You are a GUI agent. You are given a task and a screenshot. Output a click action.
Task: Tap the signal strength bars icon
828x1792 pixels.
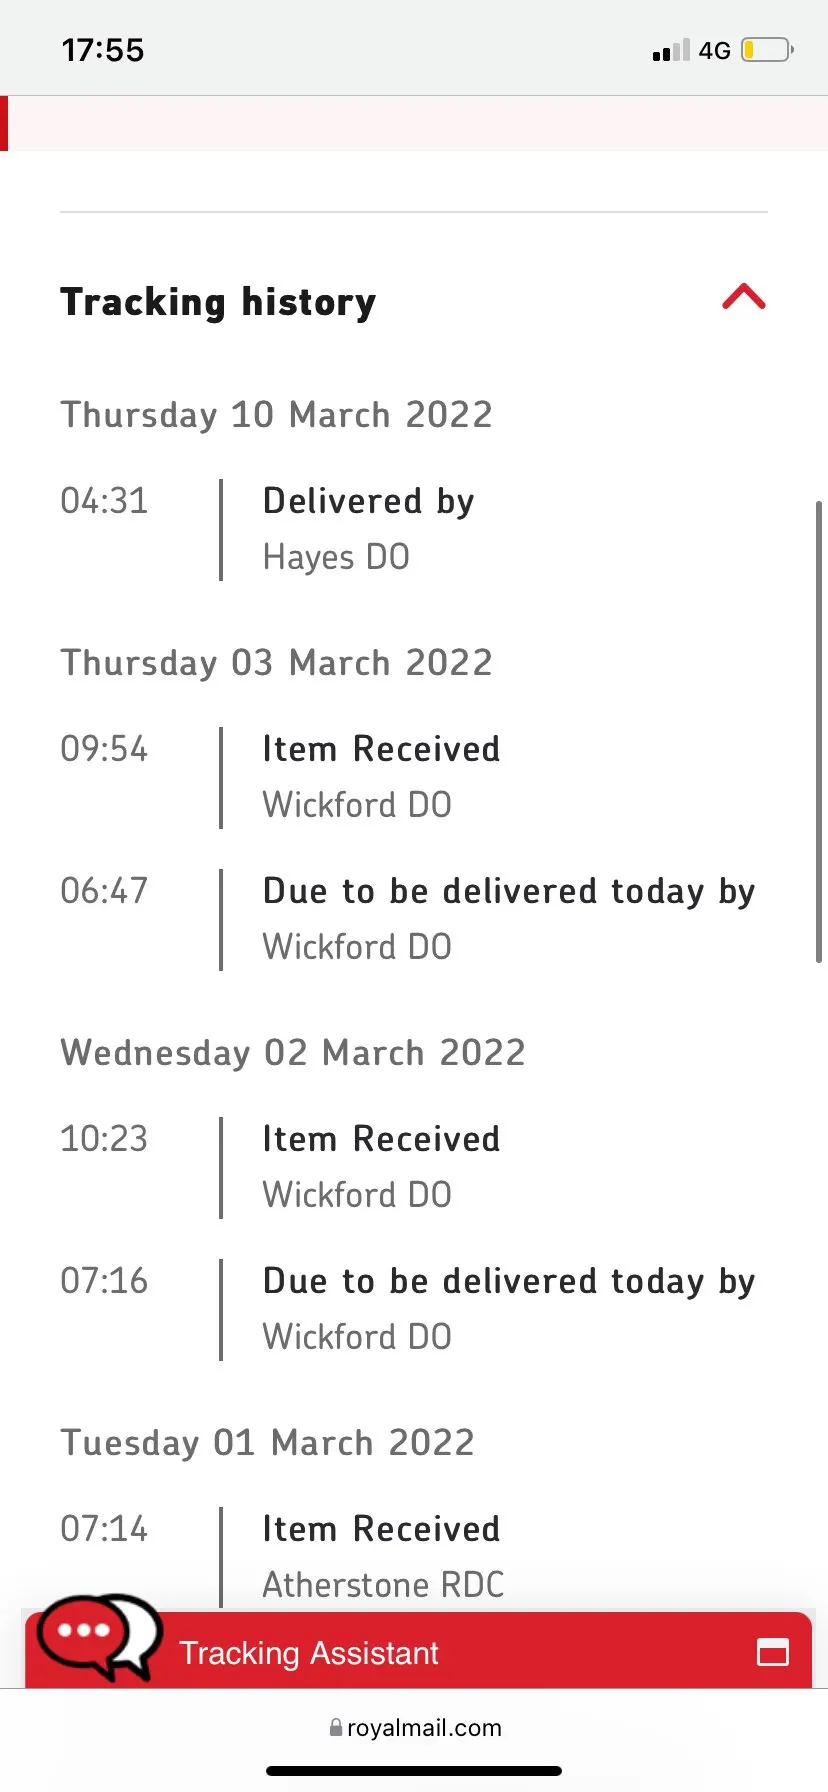671,50
